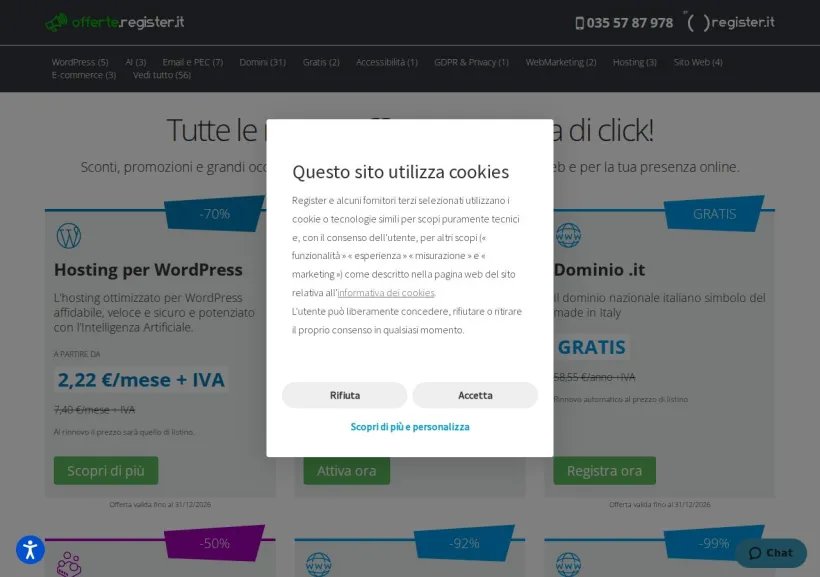Accept cookies with the Accetta button
The width and height of the screenshot is (820, 577).
tap(475, 395)
